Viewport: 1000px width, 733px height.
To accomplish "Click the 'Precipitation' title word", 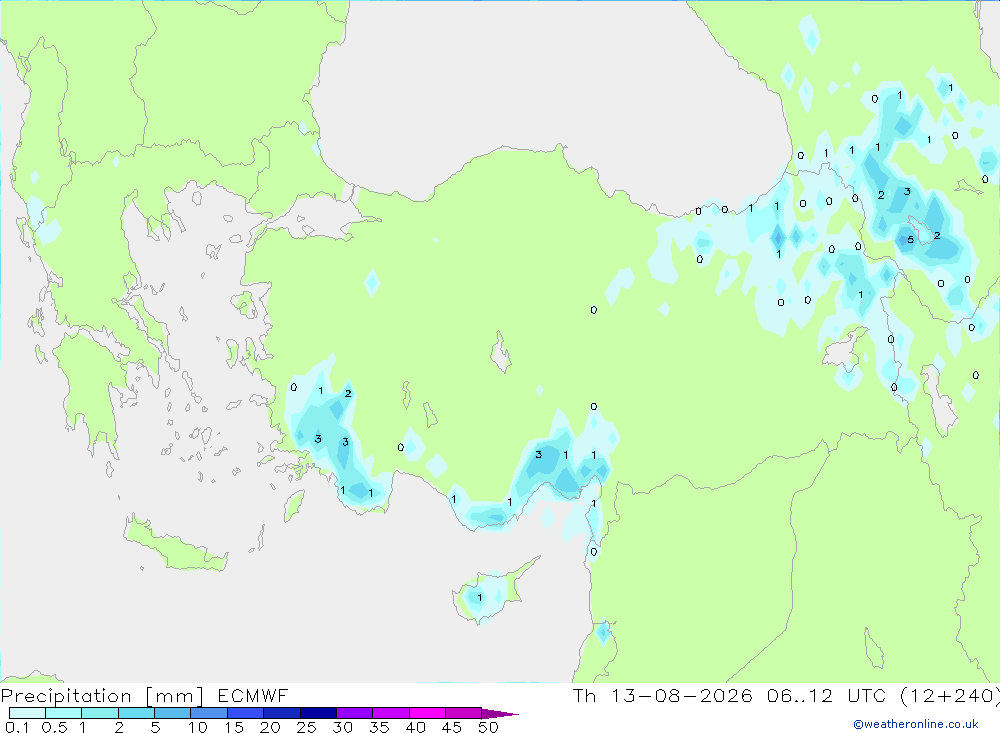I will coord(66,696).
